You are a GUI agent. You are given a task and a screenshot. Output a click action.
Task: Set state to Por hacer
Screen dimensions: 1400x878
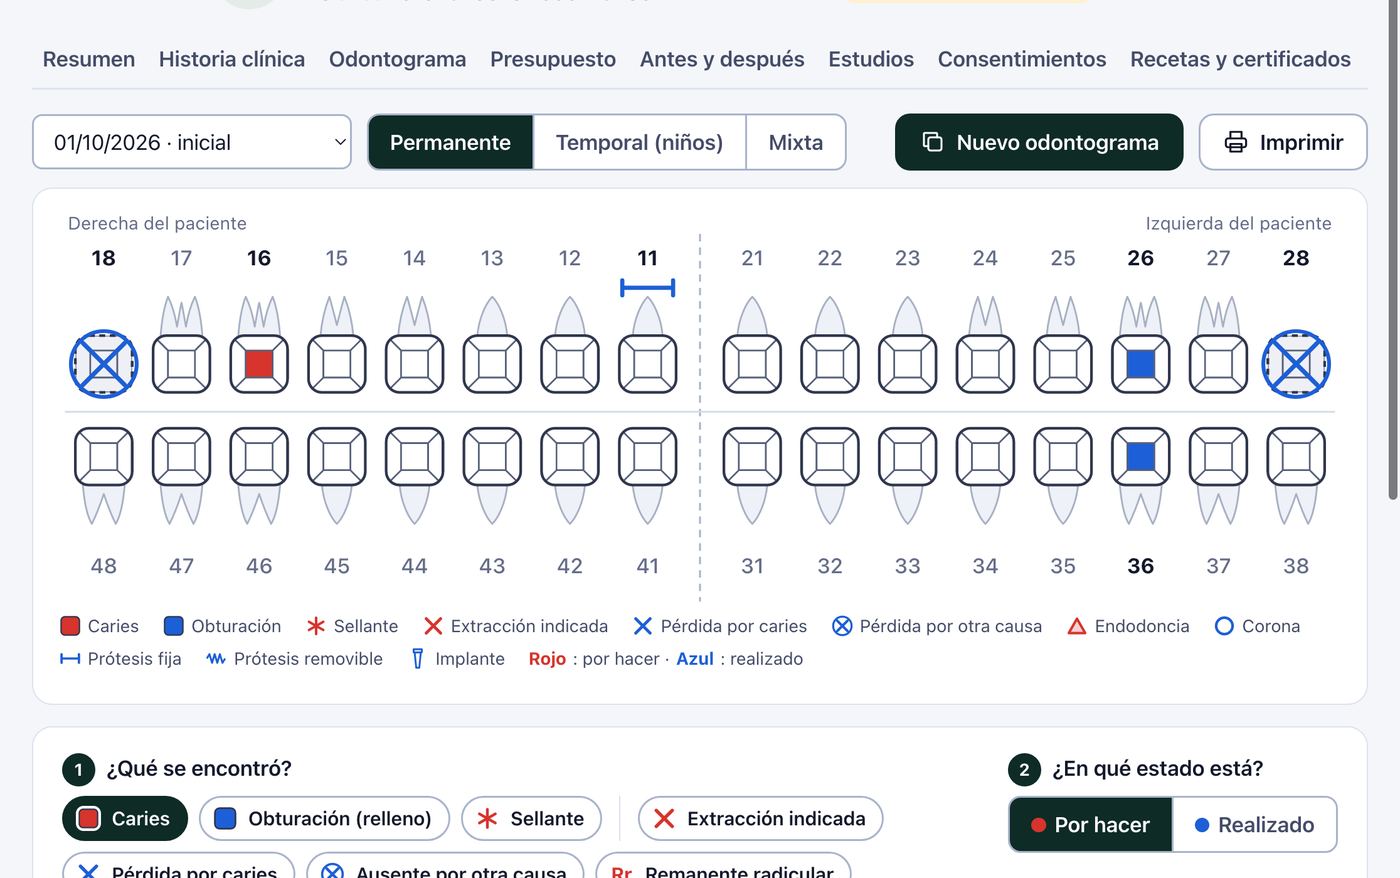[x=1090, y=825]
